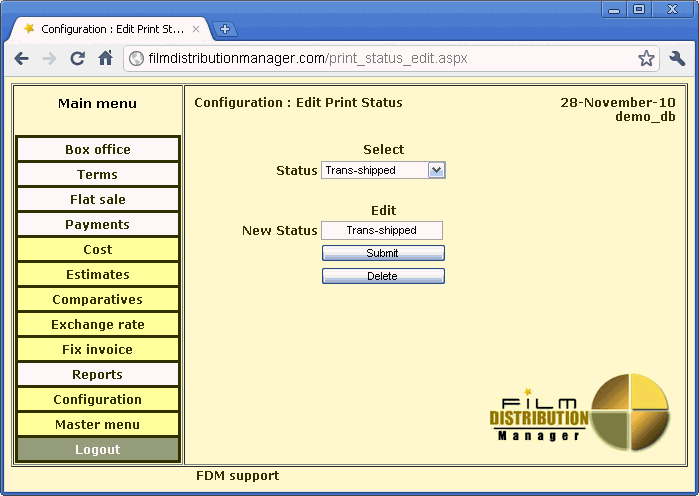Click the New Status text field

coord(382,231)
